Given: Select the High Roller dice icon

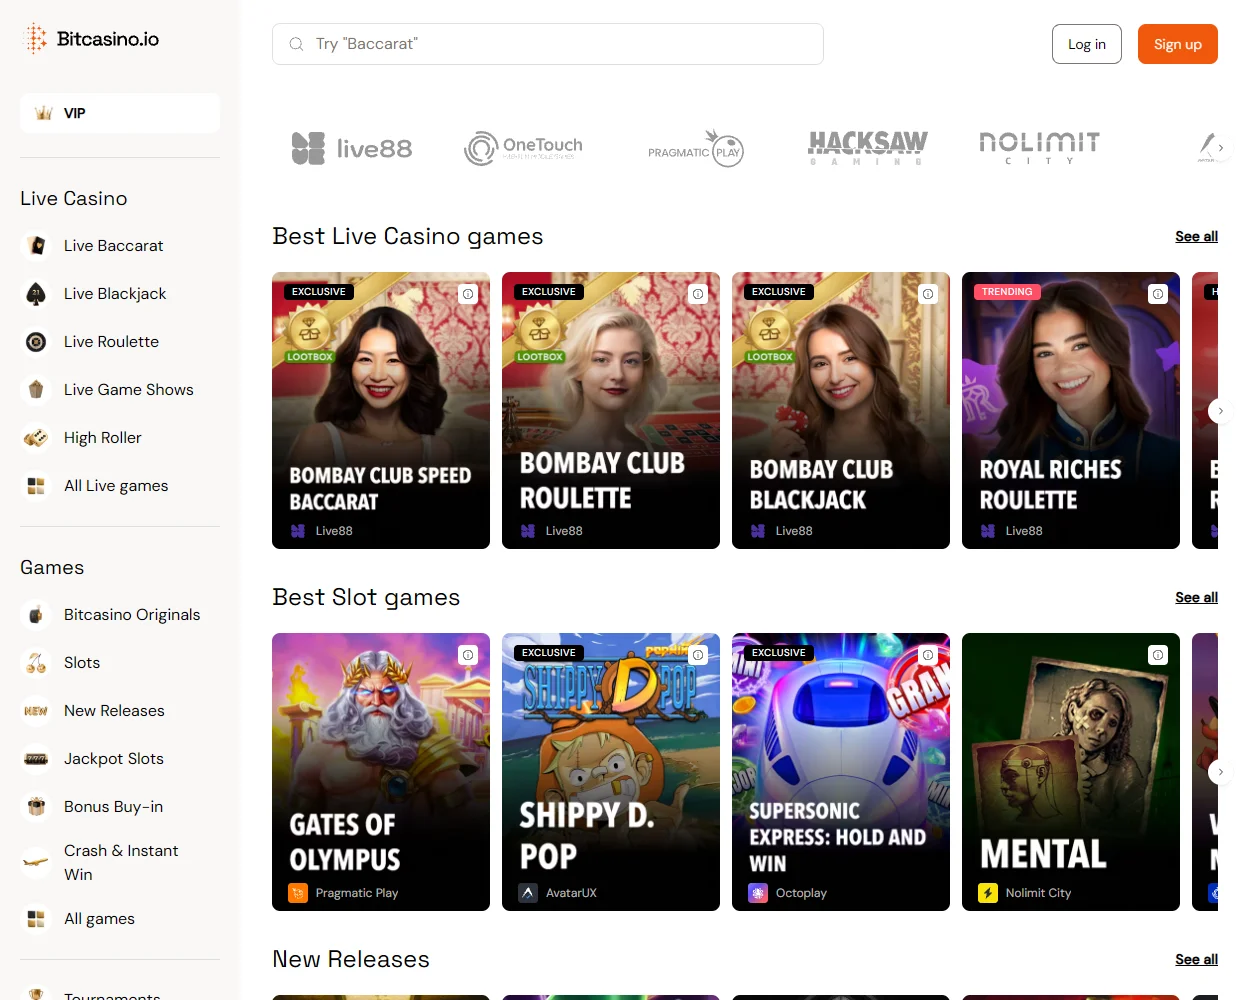Looking at the screenshot, I should 36,437.
